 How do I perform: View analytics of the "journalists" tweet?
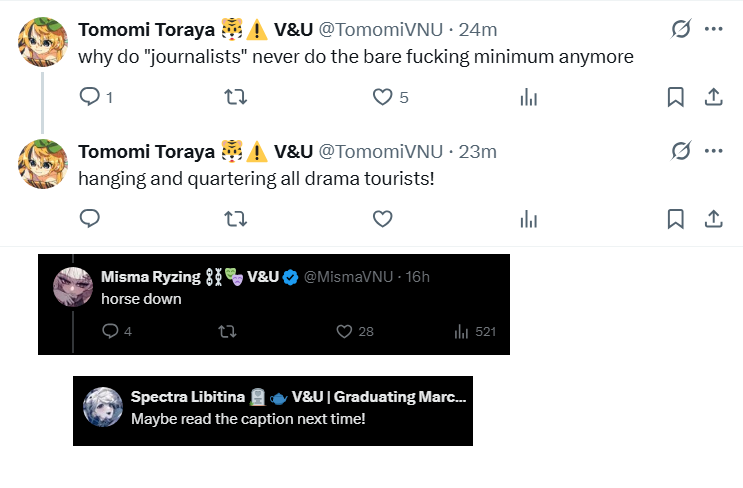[529, 97]
